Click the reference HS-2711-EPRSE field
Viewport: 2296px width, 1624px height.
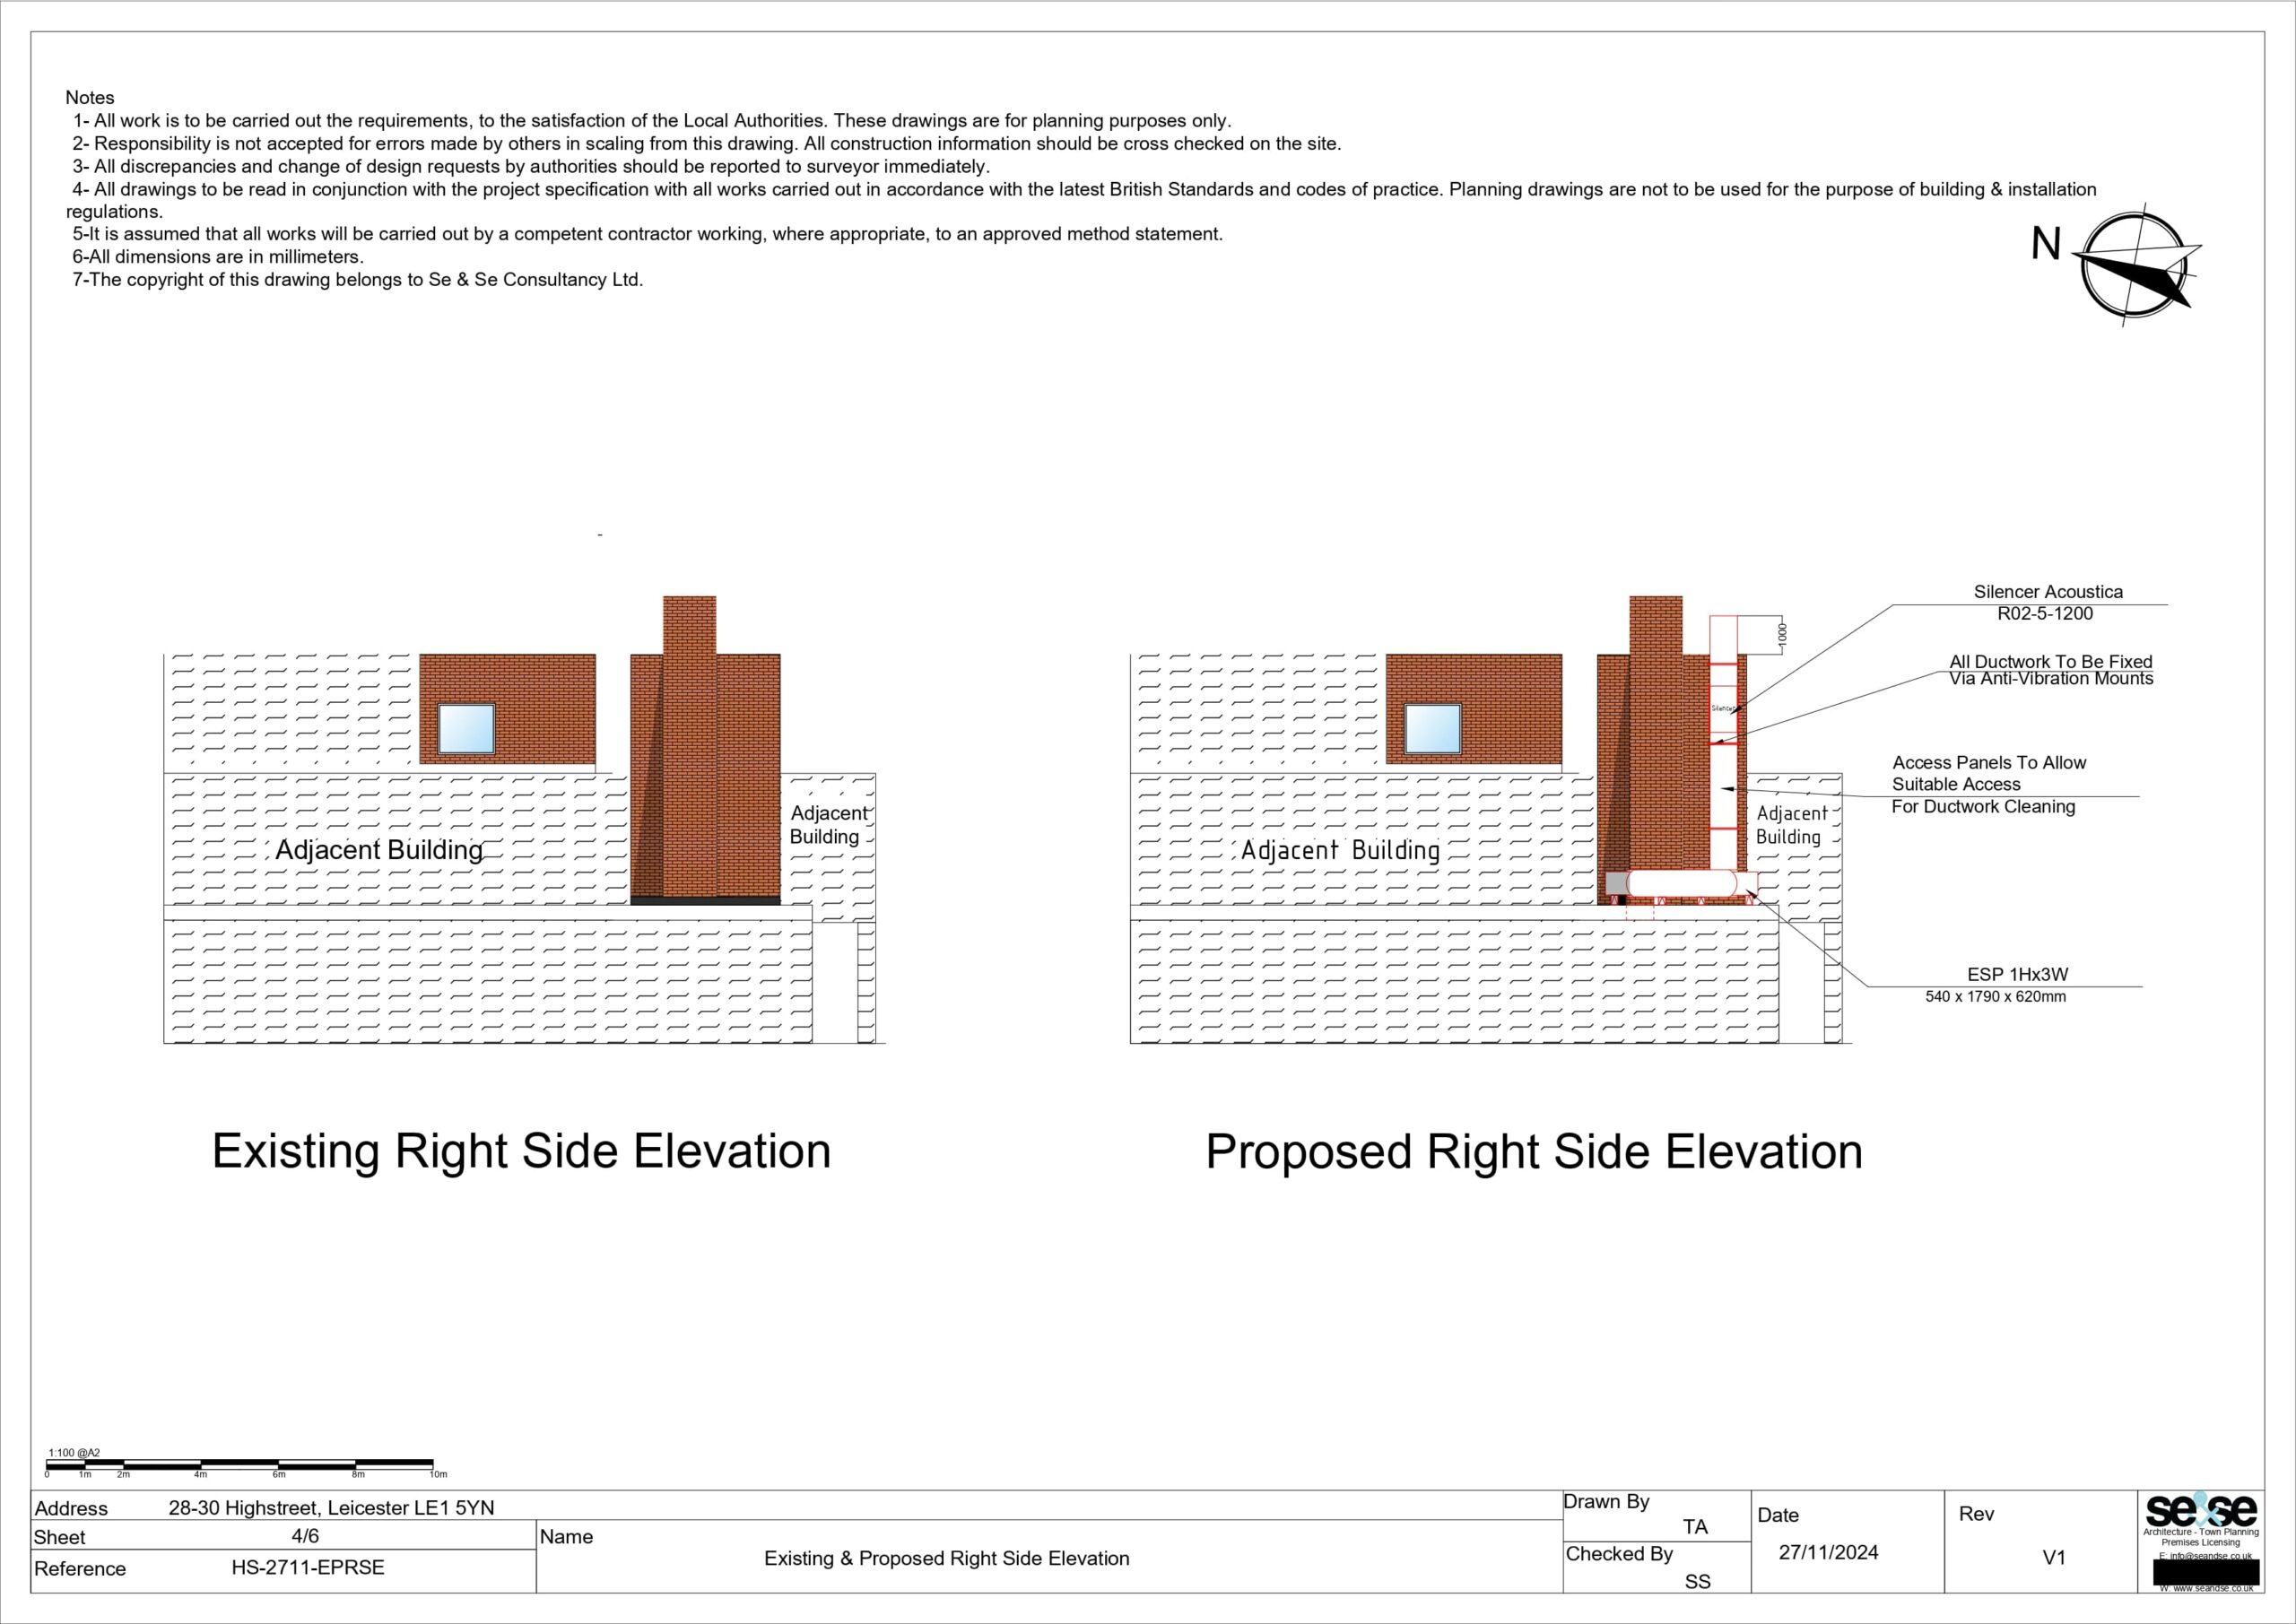coord(308,1568)
